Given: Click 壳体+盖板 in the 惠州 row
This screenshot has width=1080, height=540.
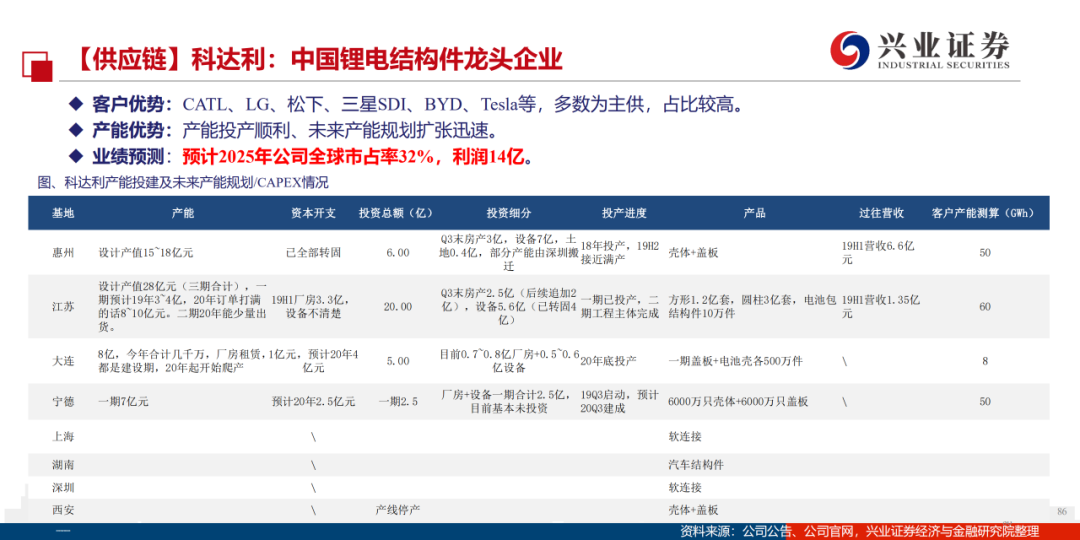Looking at the screenshot, I should 693,253.
